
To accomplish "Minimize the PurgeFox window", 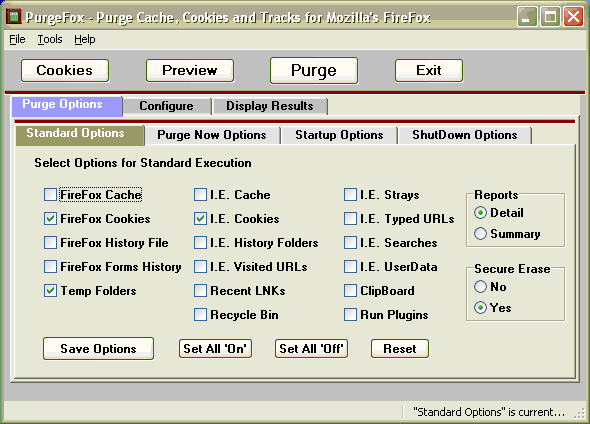I will [528, 17].
